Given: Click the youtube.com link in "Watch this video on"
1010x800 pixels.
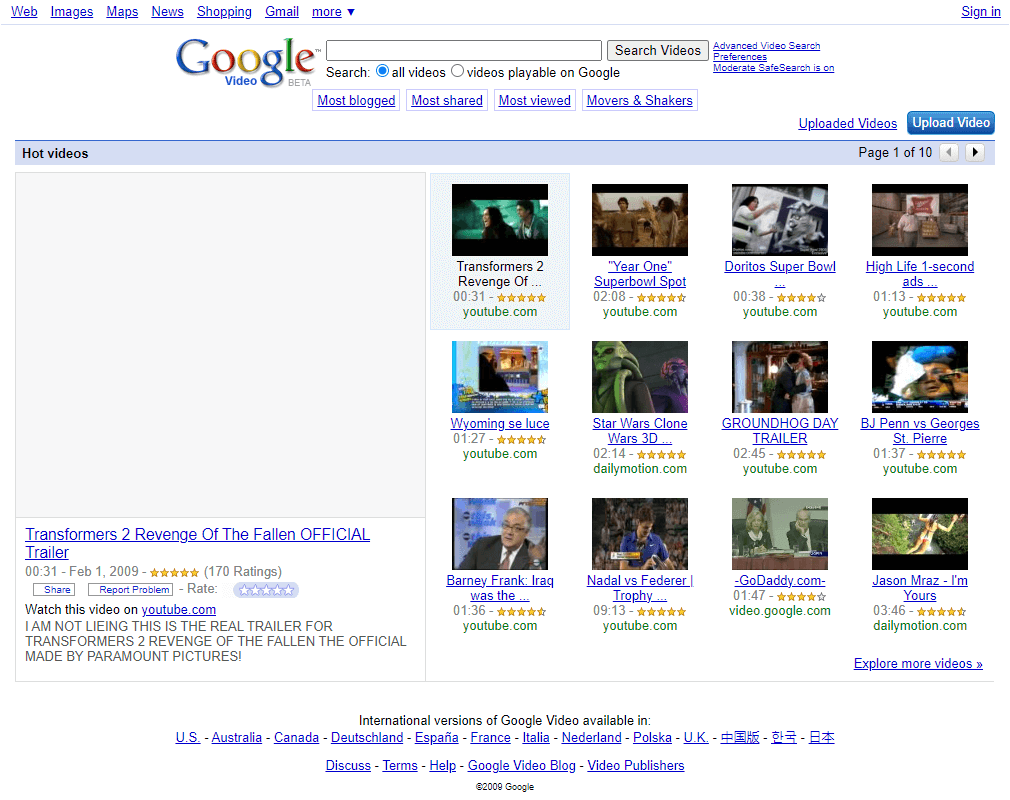Looking at the screenshot, I should point(178,609).
